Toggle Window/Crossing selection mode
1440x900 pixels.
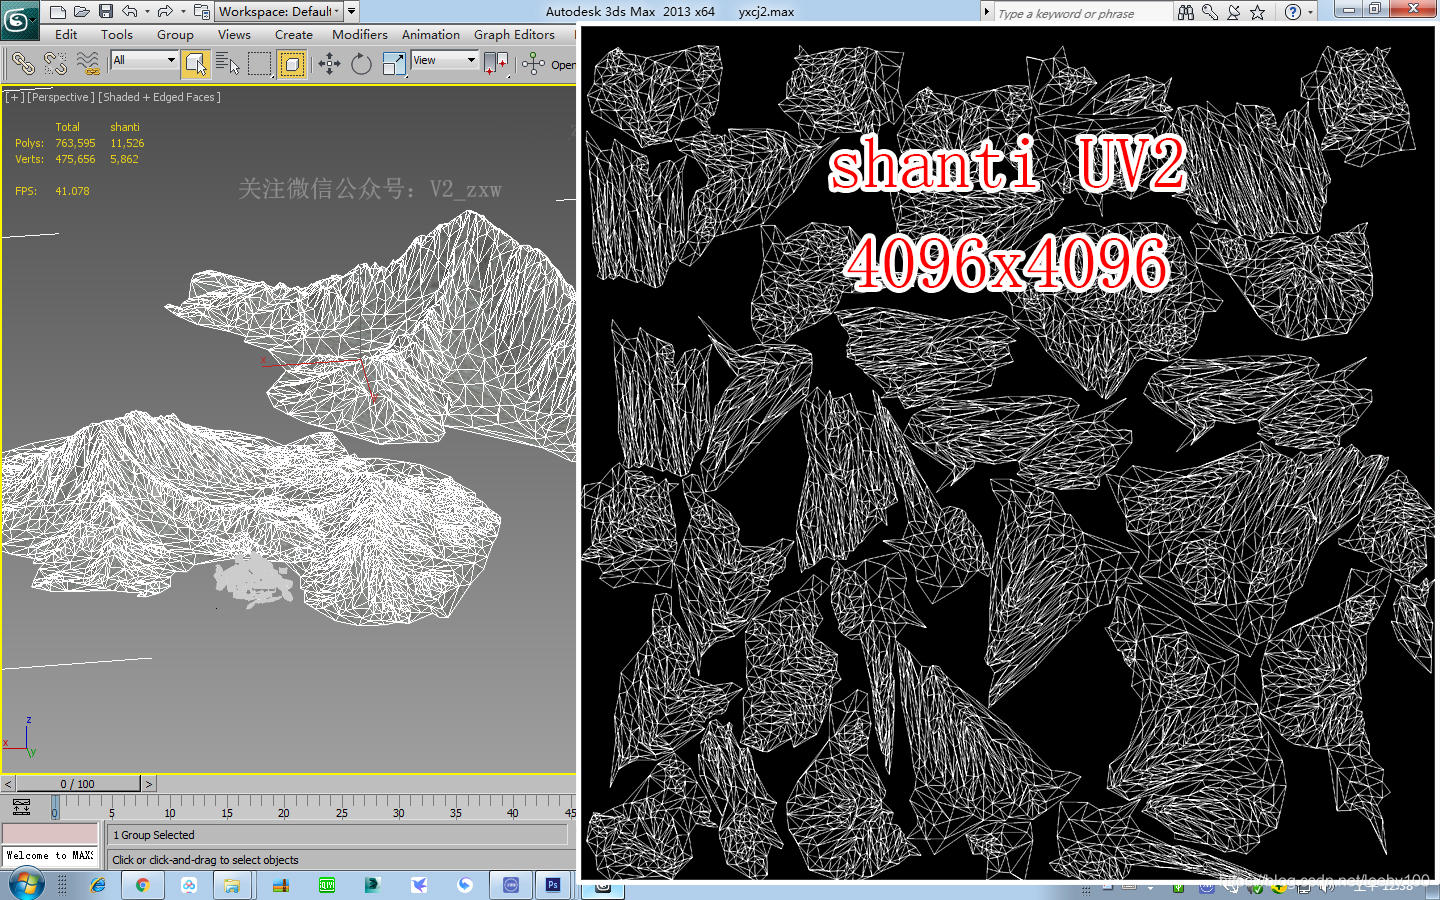tap(291, 64)
